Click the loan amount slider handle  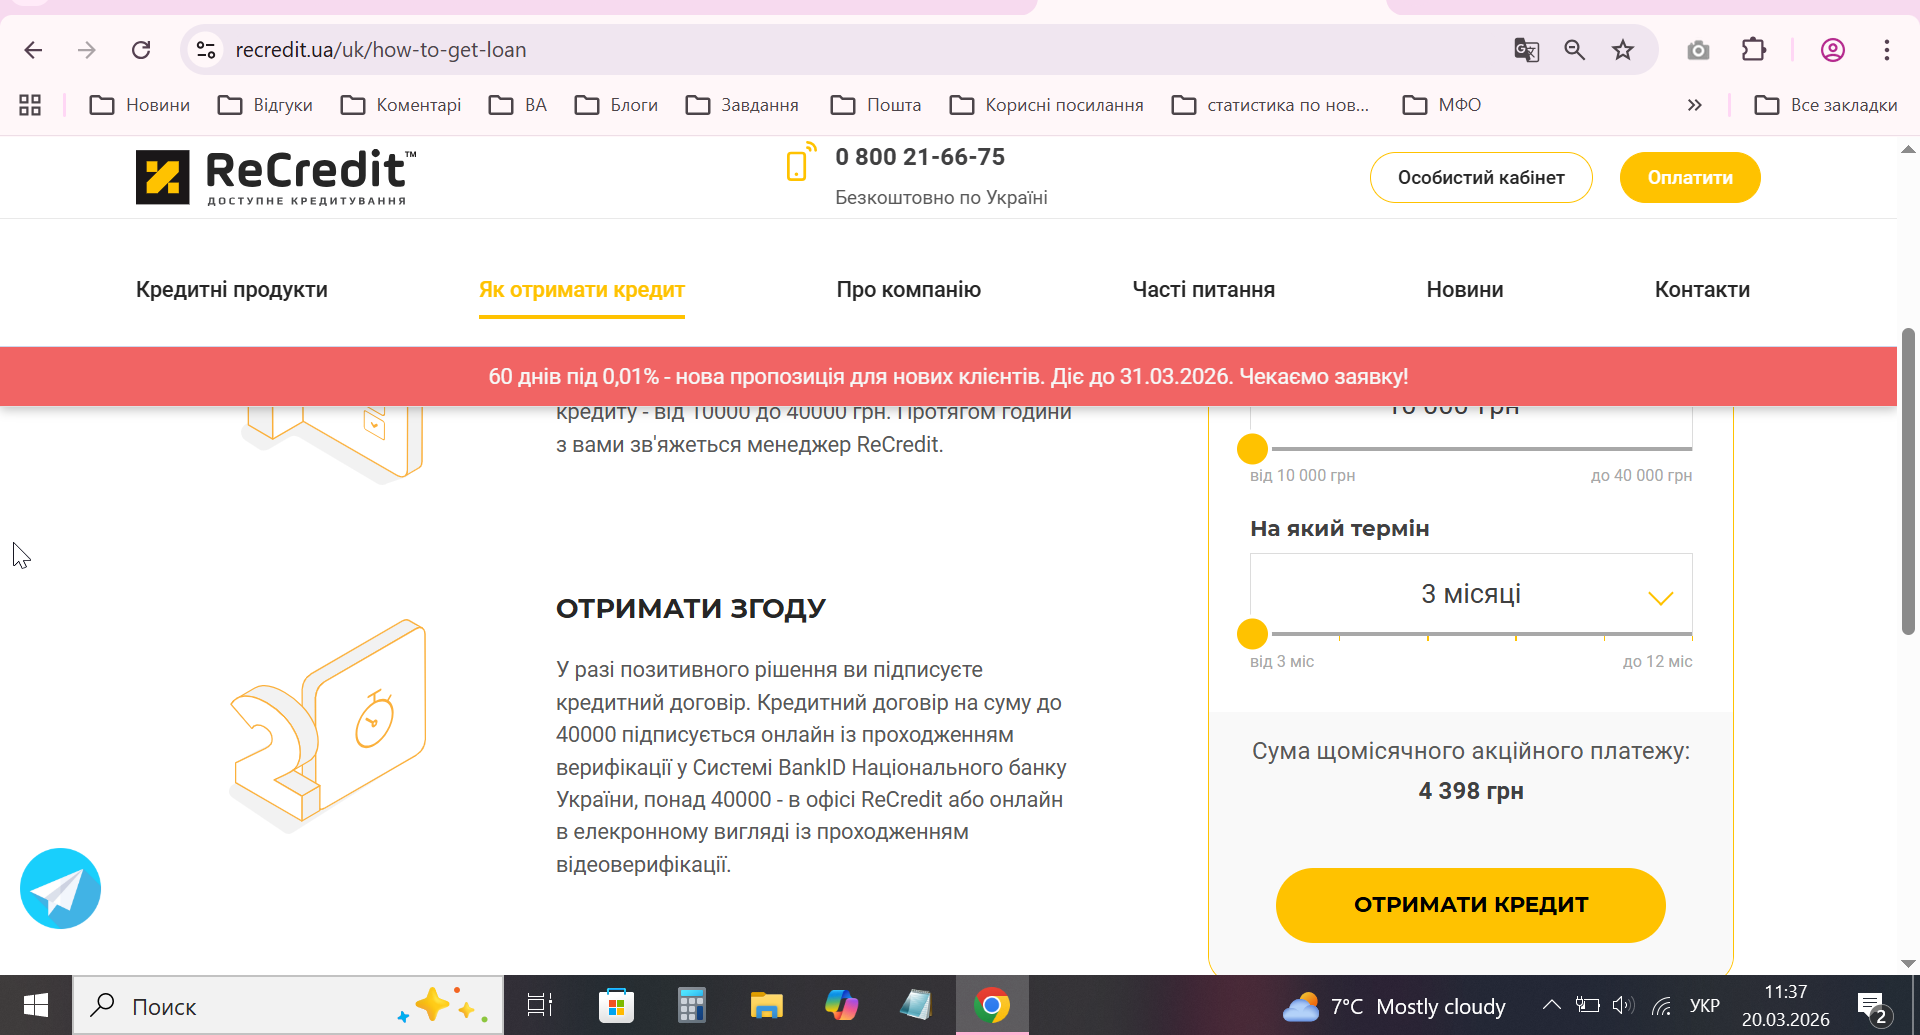(1252, 449)
